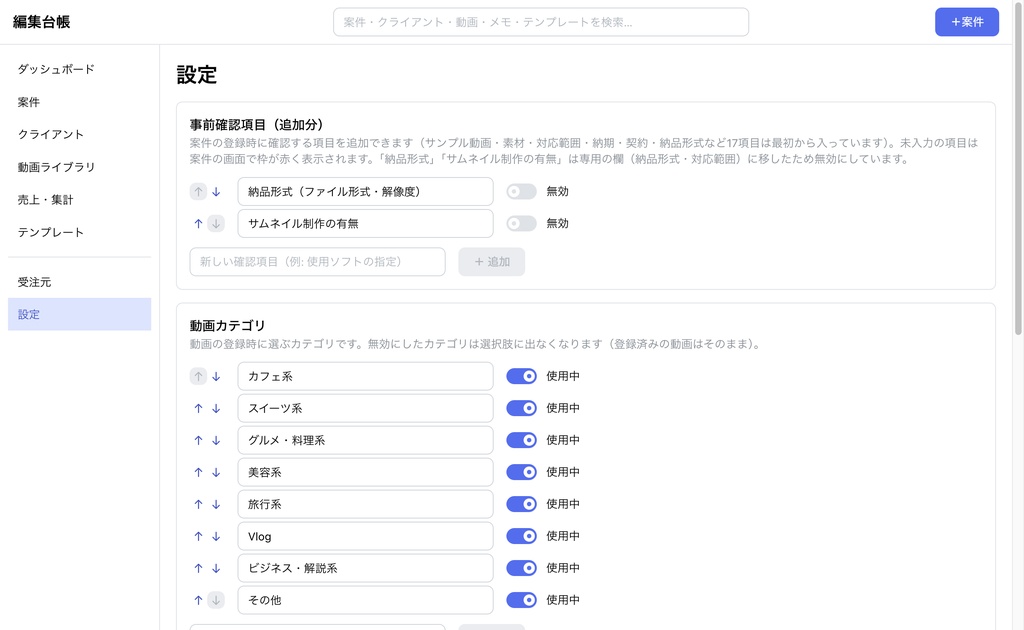This screenshot has height=630, width=1024.
Task: Switch off Vlog category
Action: click(x=521, y=536)
